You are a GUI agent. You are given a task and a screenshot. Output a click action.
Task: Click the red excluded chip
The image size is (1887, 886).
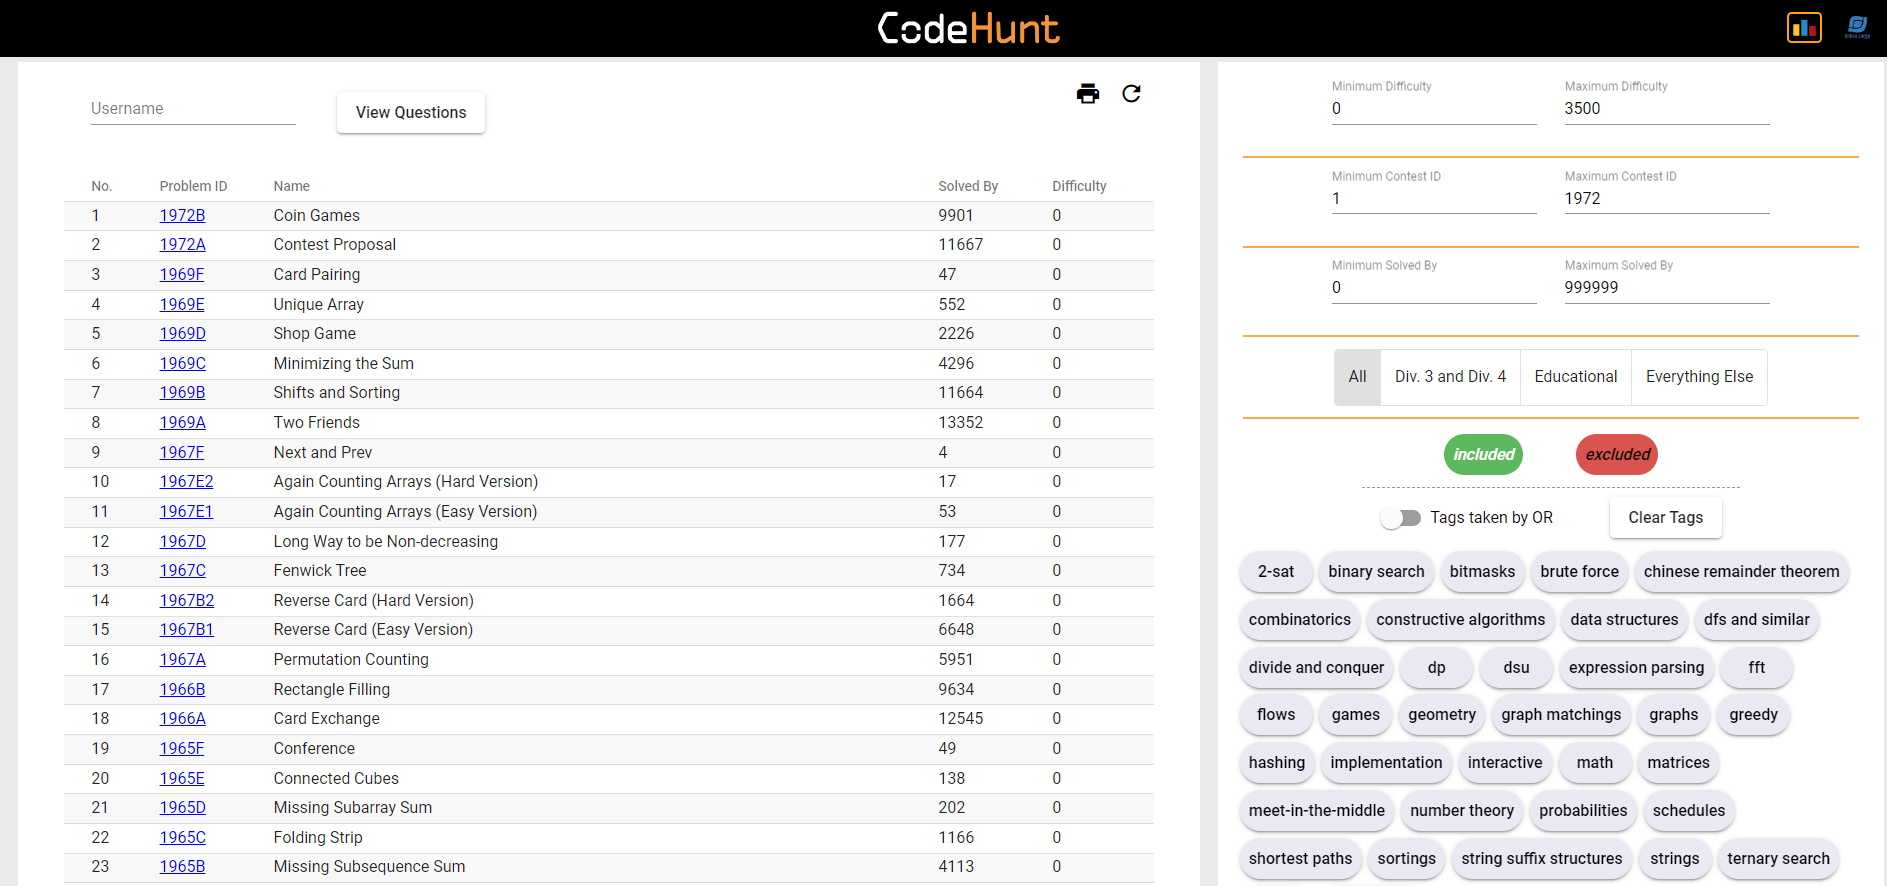[1617, 455]
